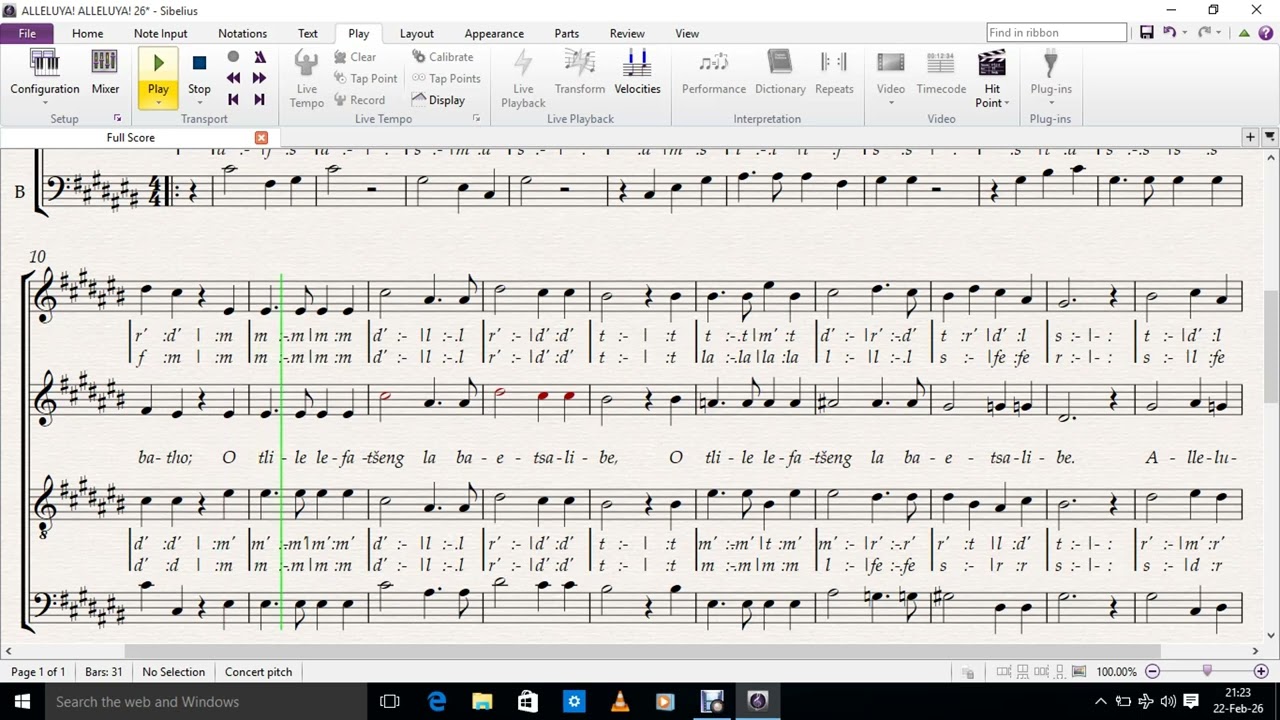
Task: Open the playback Dictionary
Action: [780, 73]
